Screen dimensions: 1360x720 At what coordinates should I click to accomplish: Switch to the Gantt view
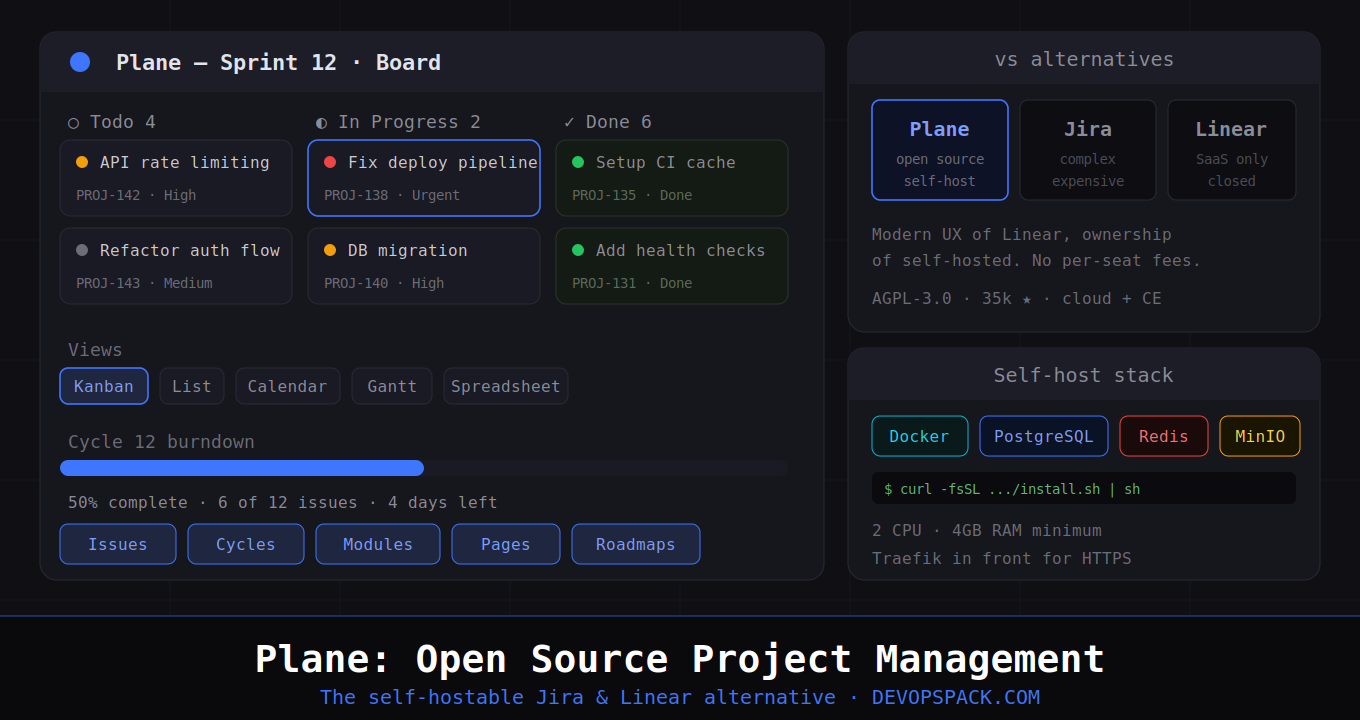point(392,386)
